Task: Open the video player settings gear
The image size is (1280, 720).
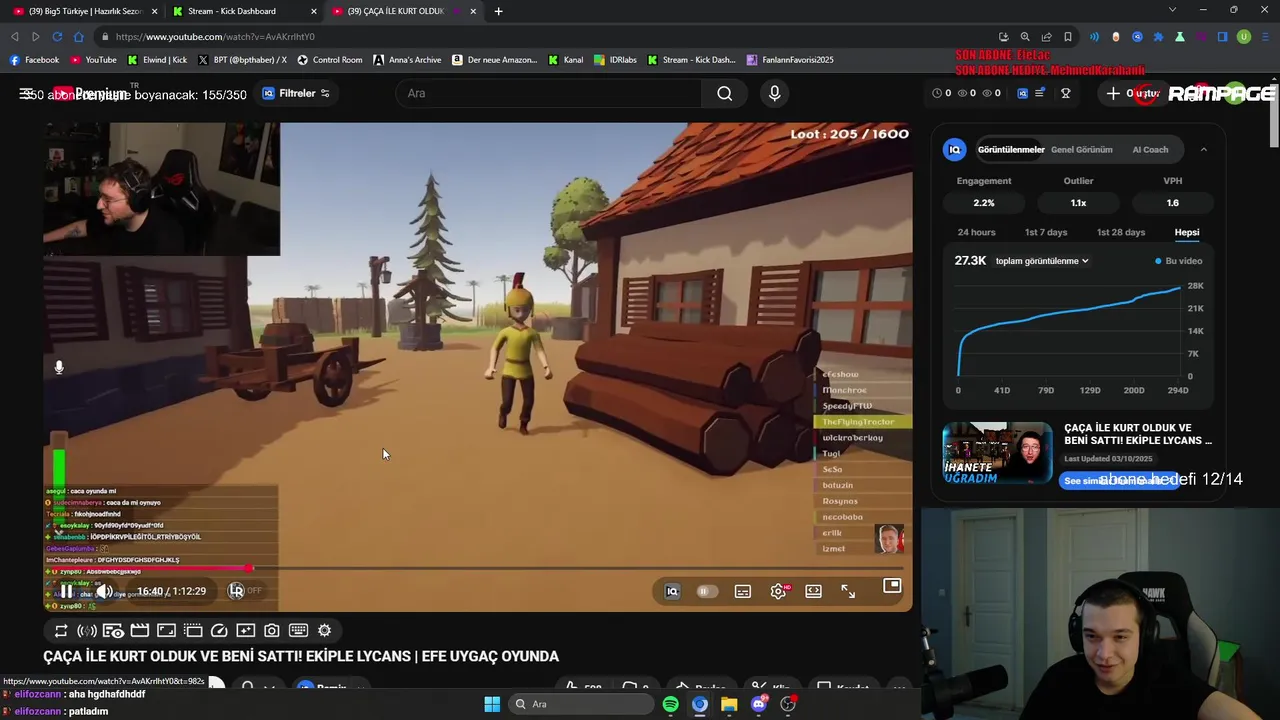Action: pyautogui.click(x=778, y=591)
